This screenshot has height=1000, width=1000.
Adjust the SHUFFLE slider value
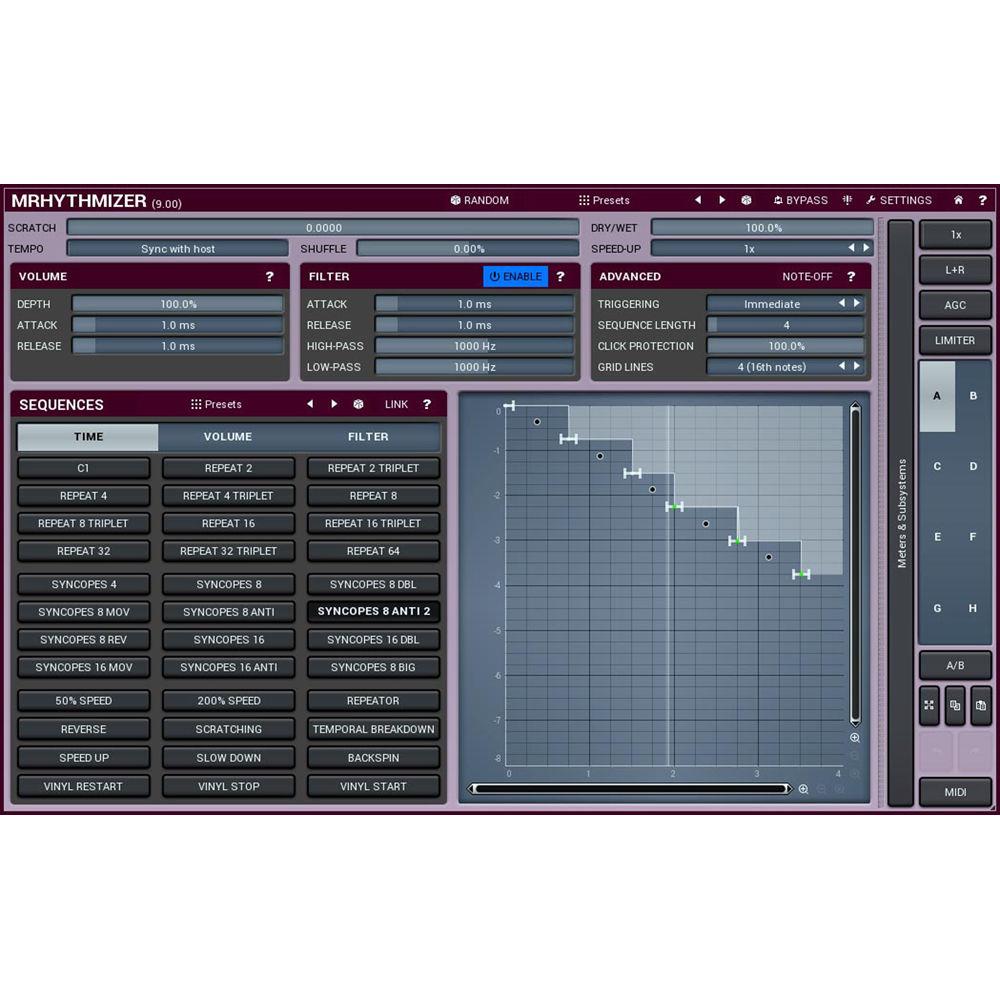pos(467,248)
